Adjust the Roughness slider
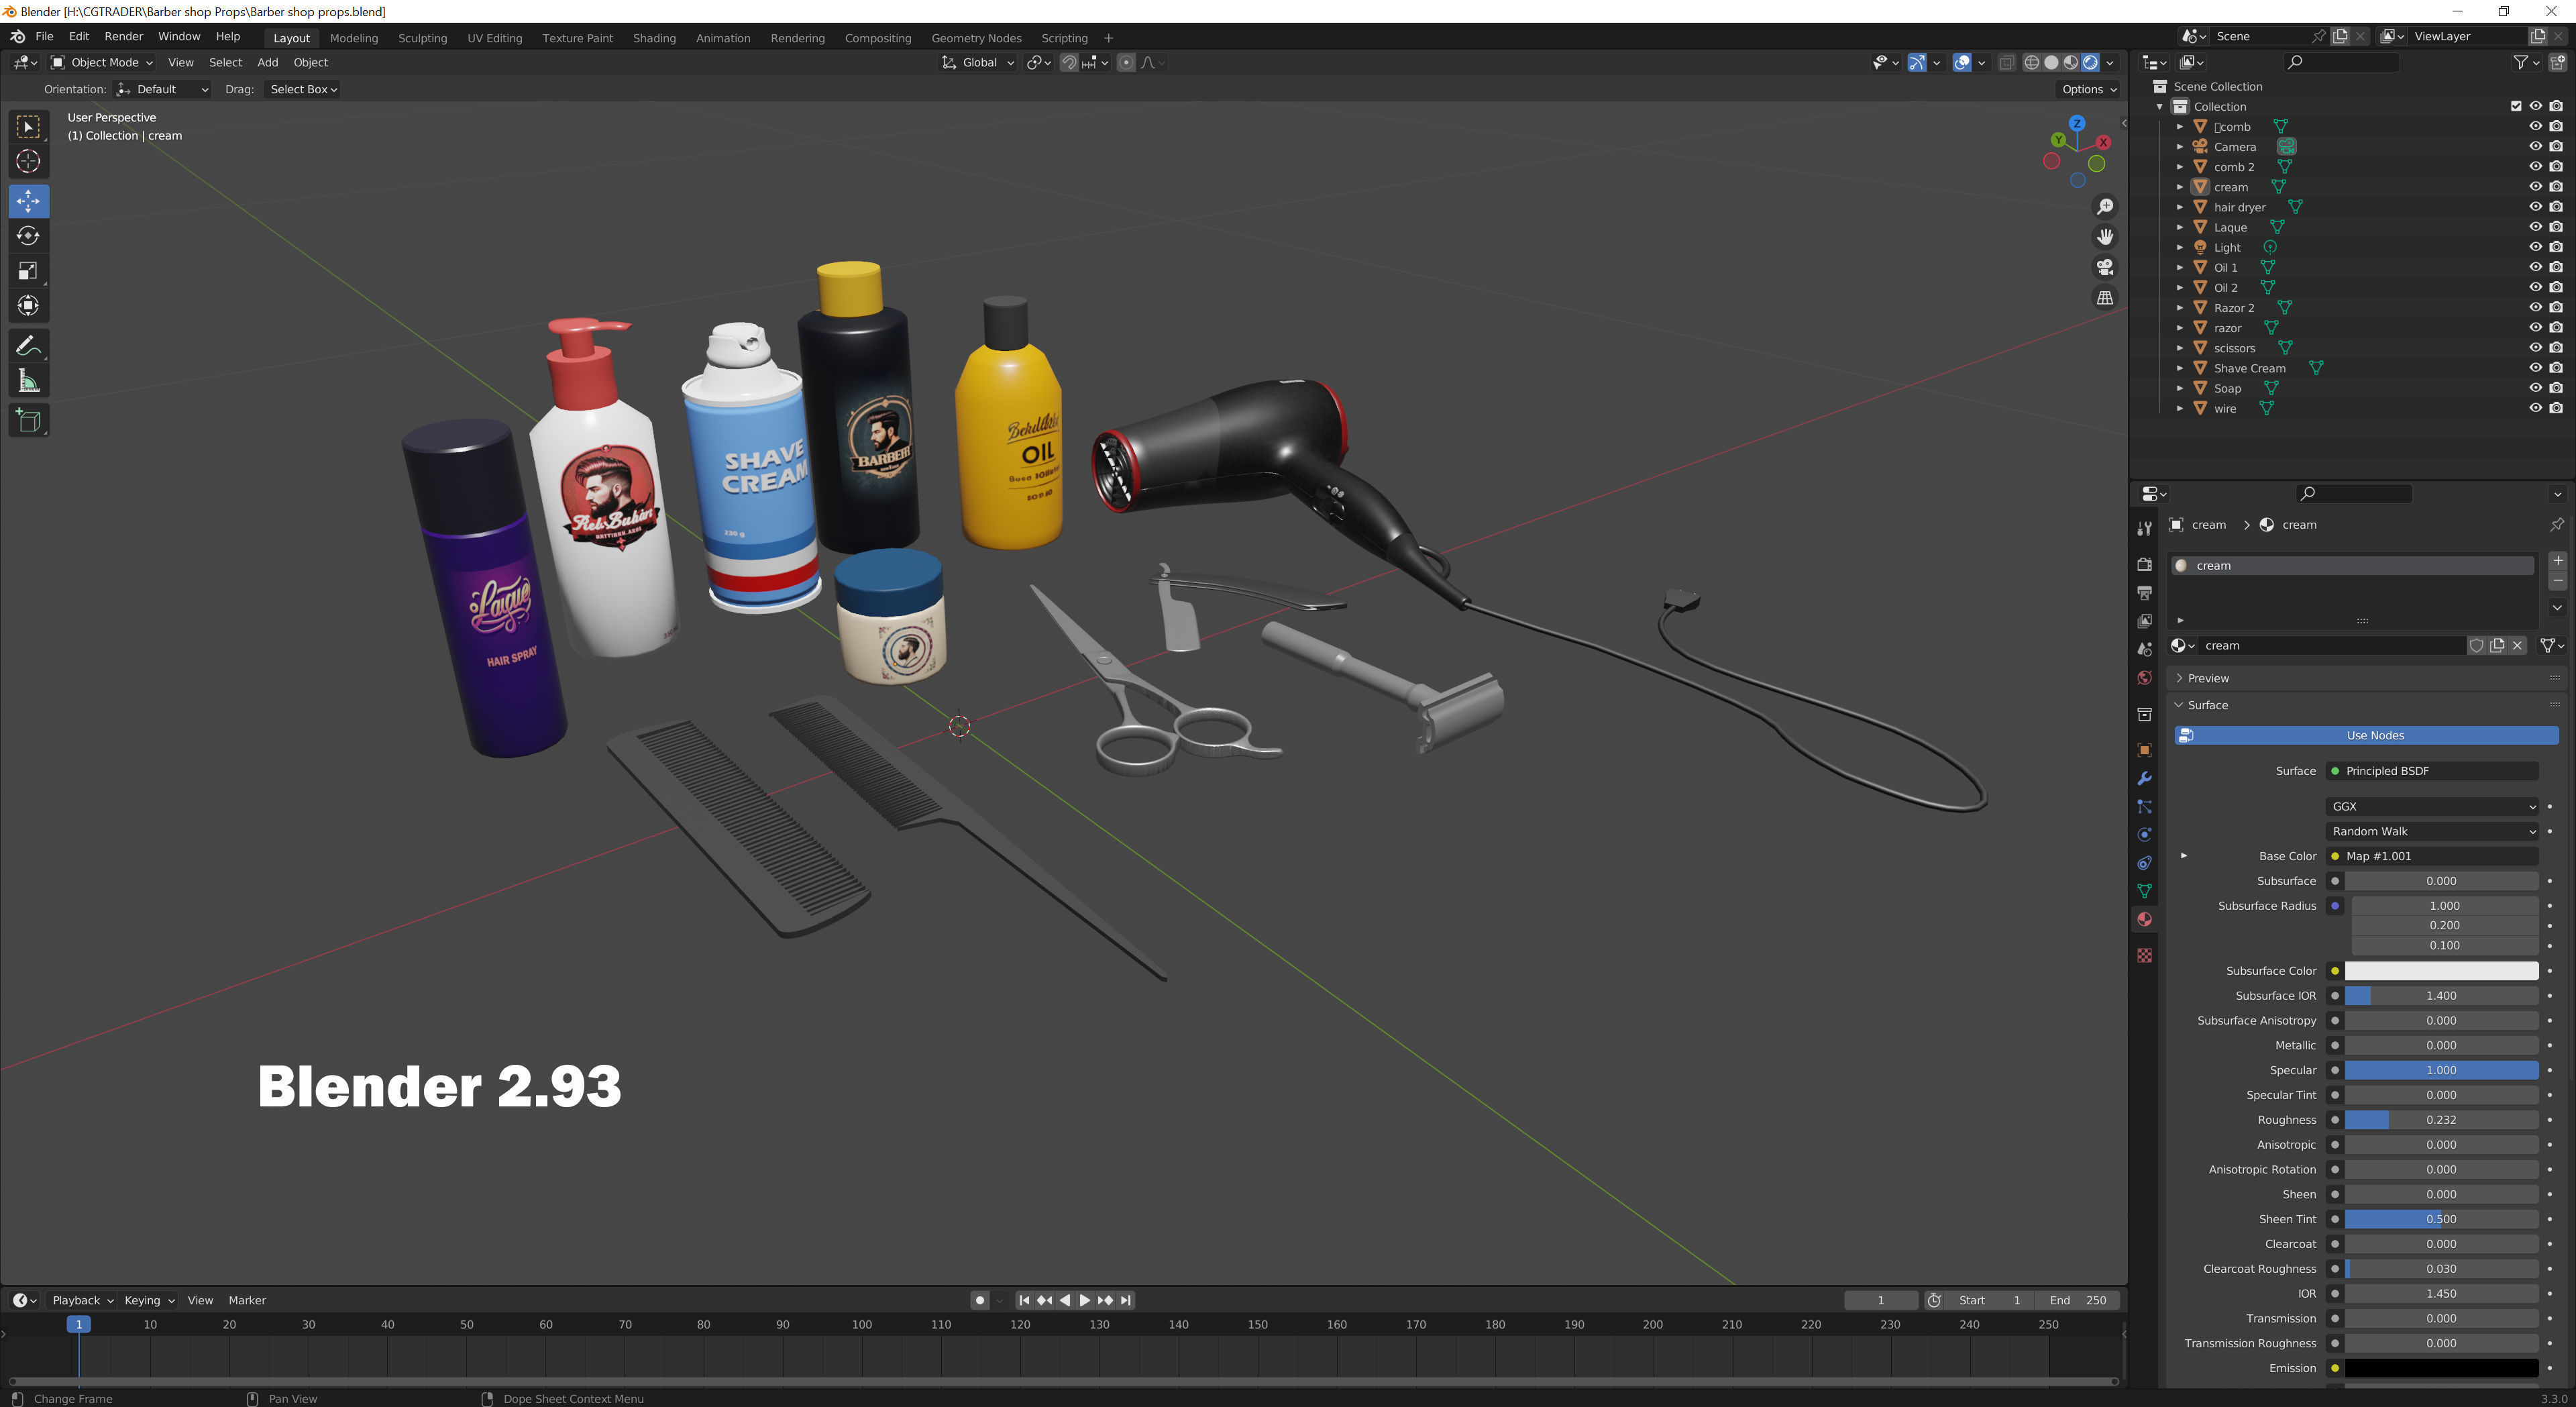The height and width of the screenshot is (1407, 2576). click(2441, 1120)
